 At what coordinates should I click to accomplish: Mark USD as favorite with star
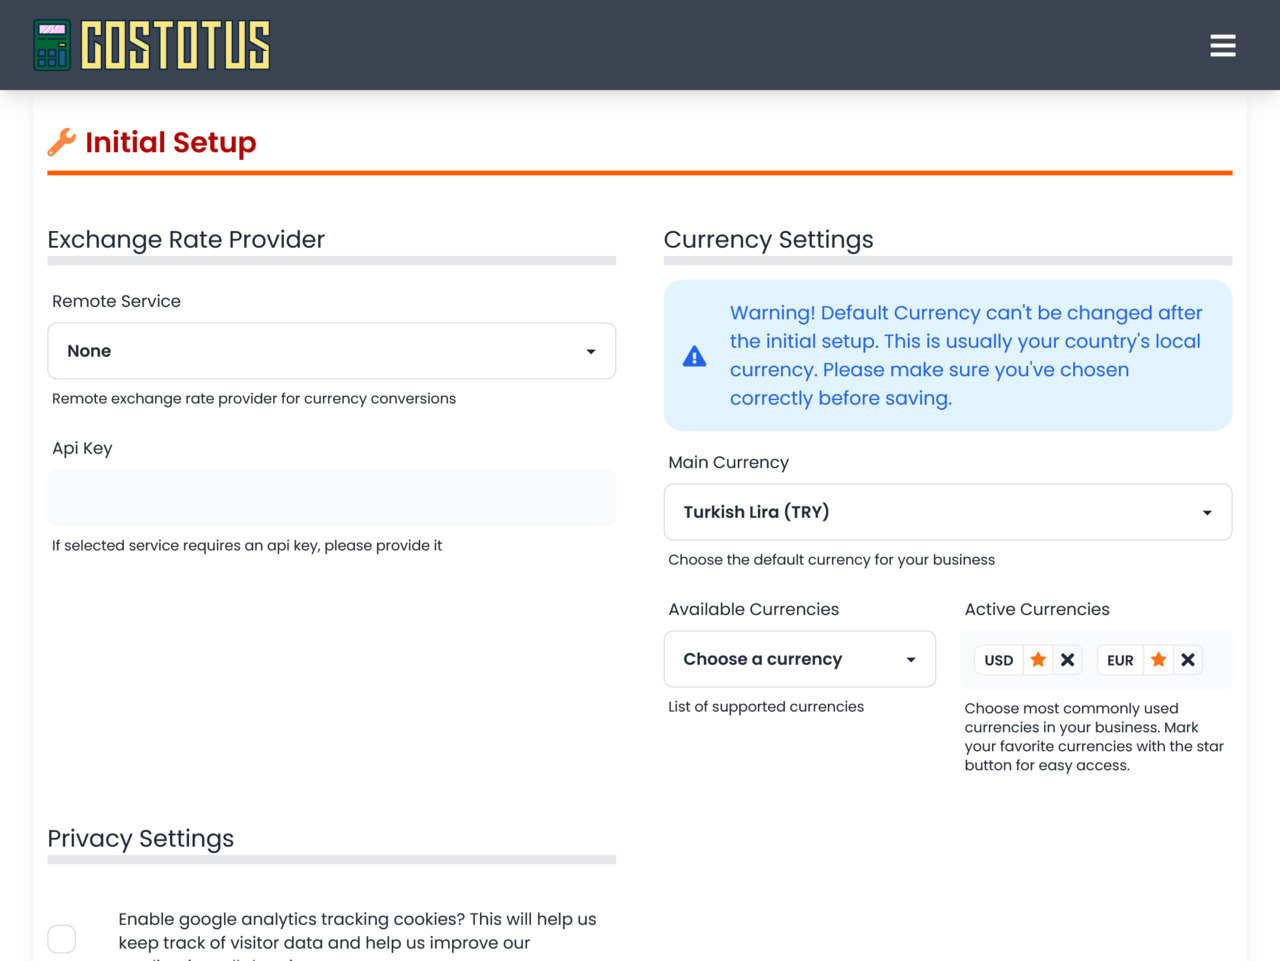click(x=1038, y=660)
